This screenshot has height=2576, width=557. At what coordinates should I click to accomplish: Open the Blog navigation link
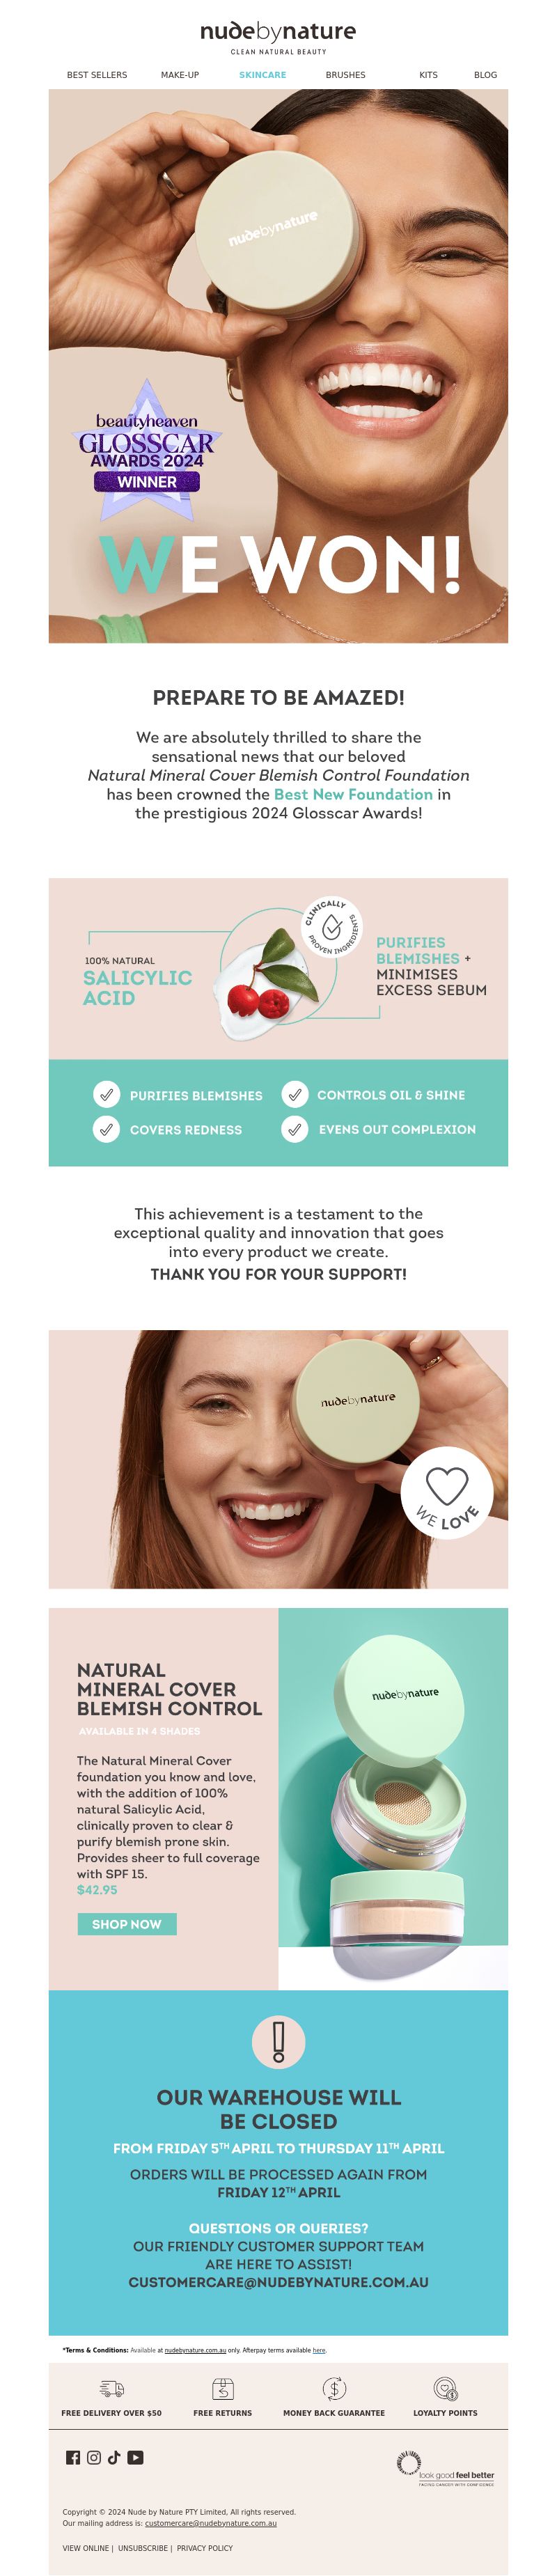pyautogui.click(x=486, y=75)
